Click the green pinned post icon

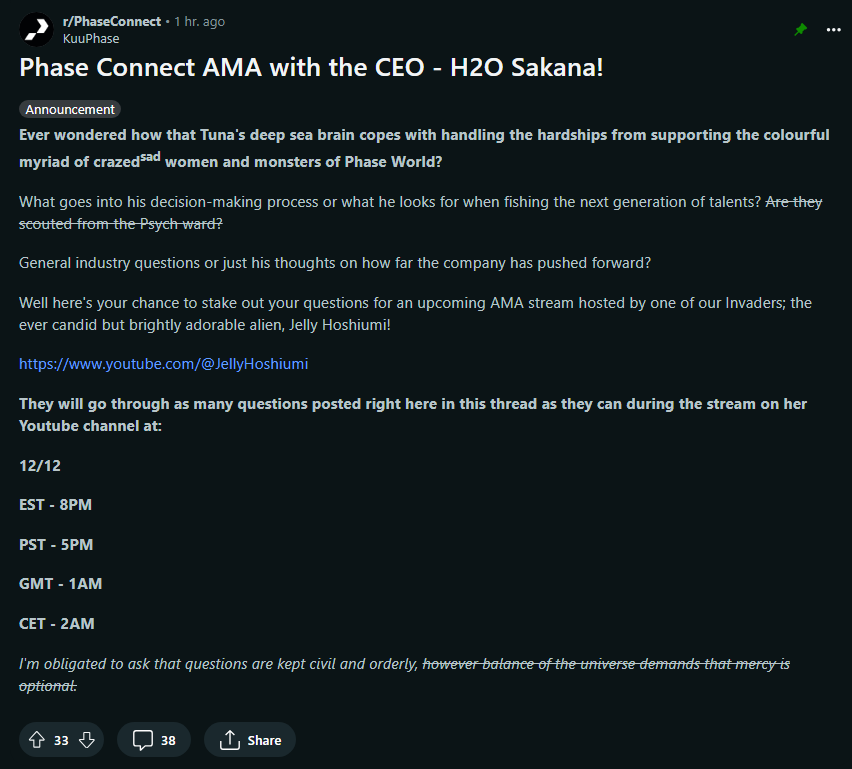(800, 29)
